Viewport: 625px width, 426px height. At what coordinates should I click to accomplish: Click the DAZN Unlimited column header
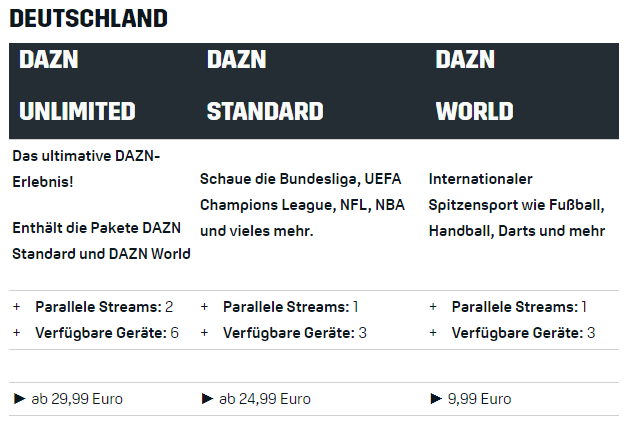[x=77, y=85]
